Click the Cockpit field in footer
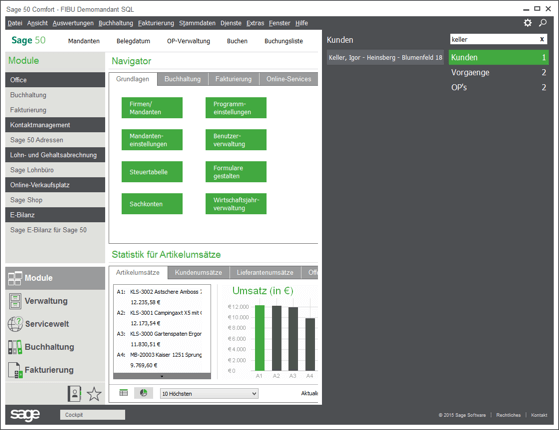The height and width of the screenshot is (430, 559). point(92,415)
